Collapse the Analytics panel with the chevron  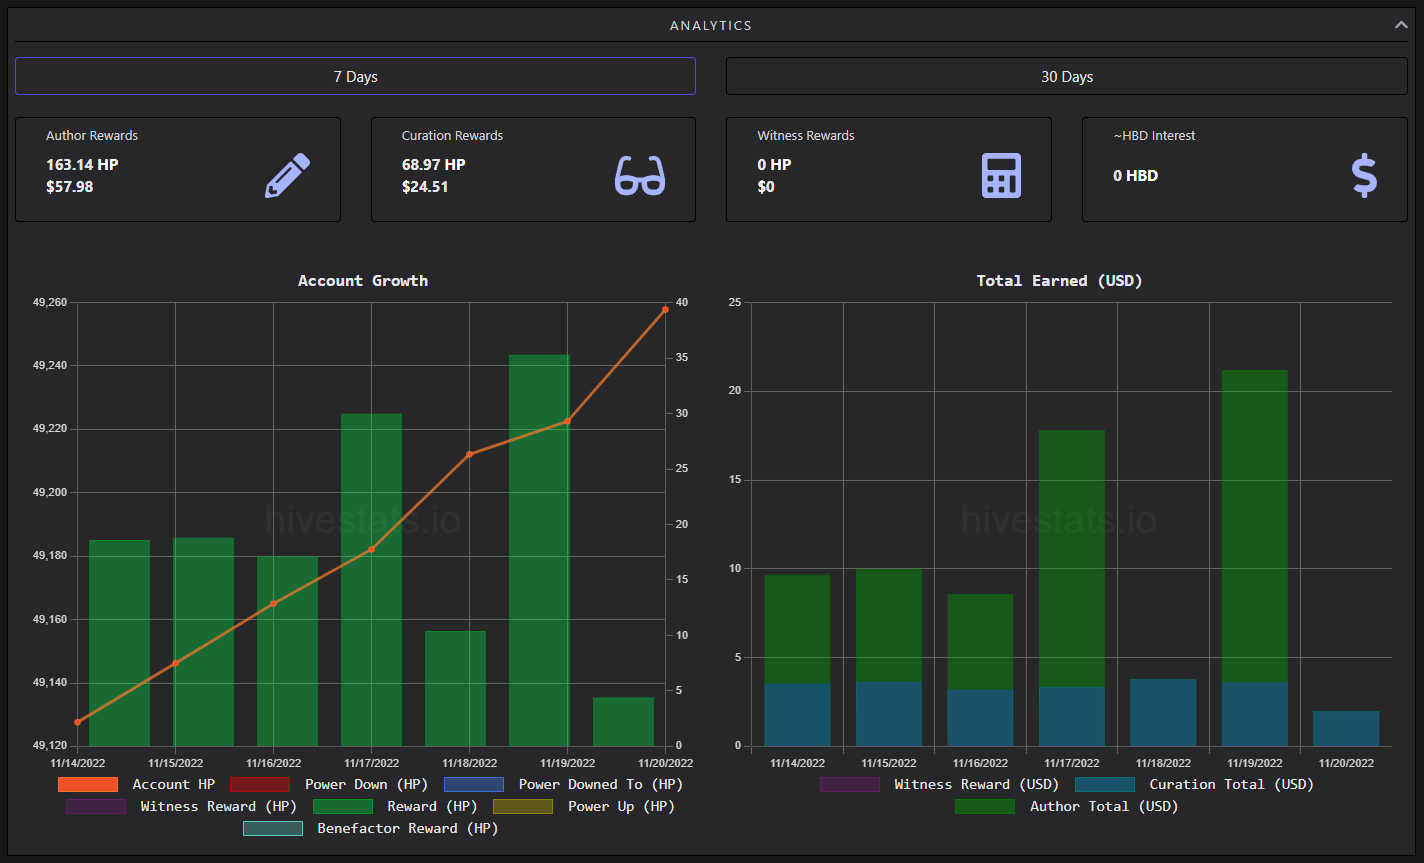1401,25
